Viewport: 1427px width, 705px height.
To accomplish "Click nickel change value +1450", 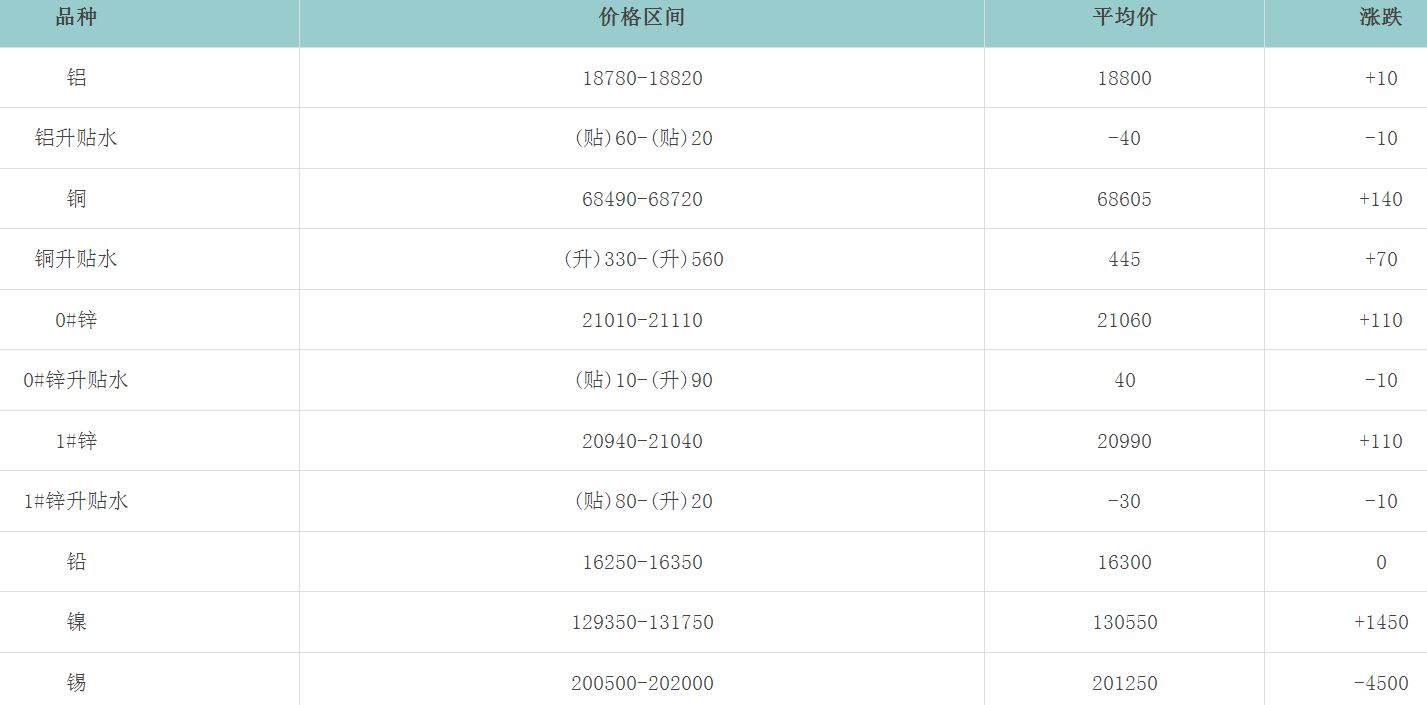I will (1380, 622).
